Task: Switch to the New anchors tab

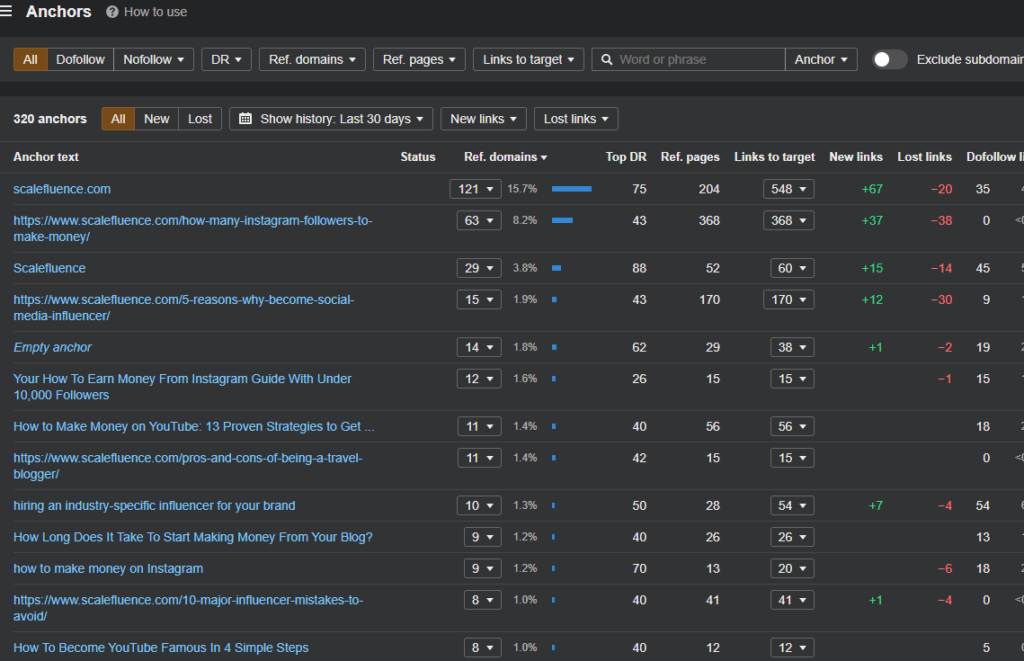Action: pyautogui.click(x=157, y=119)
